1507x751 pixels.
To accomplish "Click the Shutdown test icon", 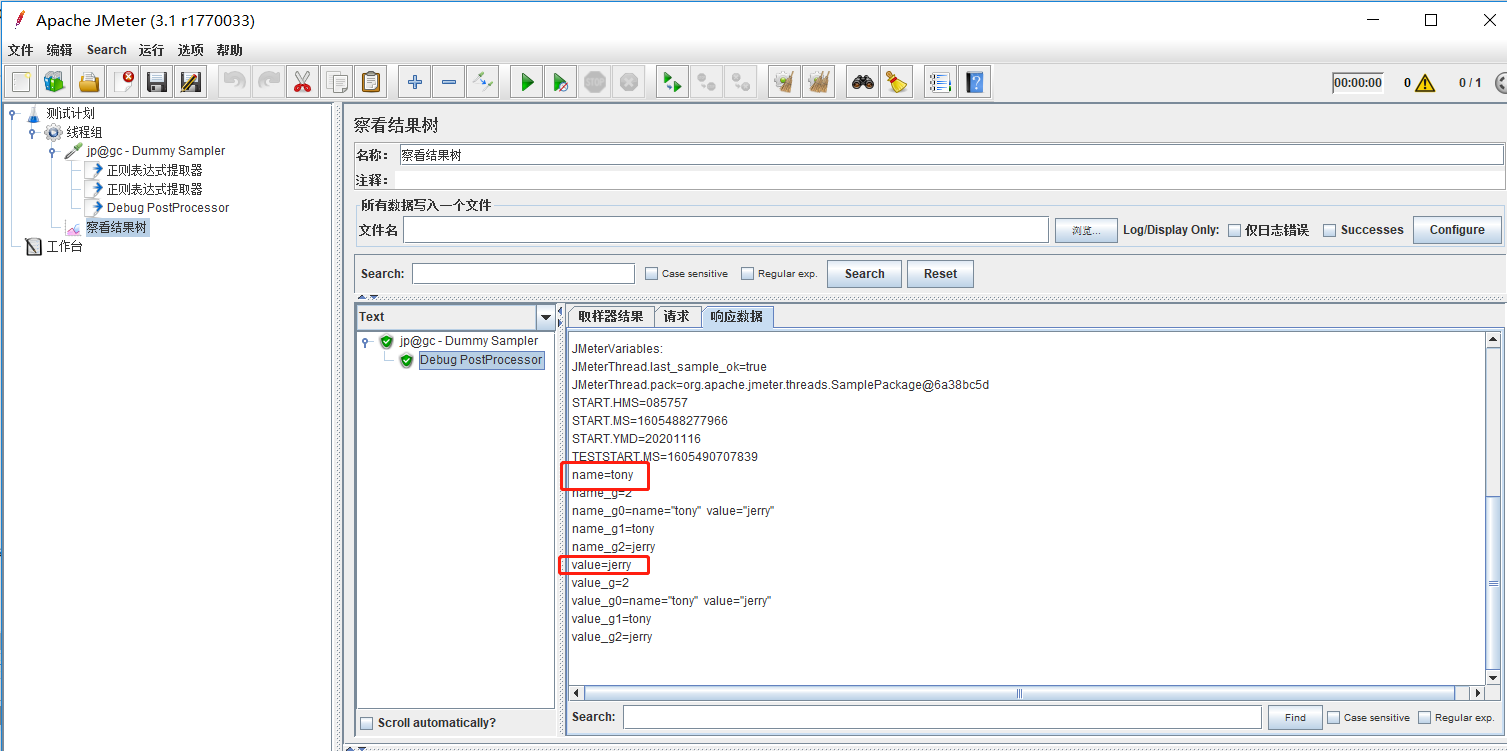I will coord(628,82).
